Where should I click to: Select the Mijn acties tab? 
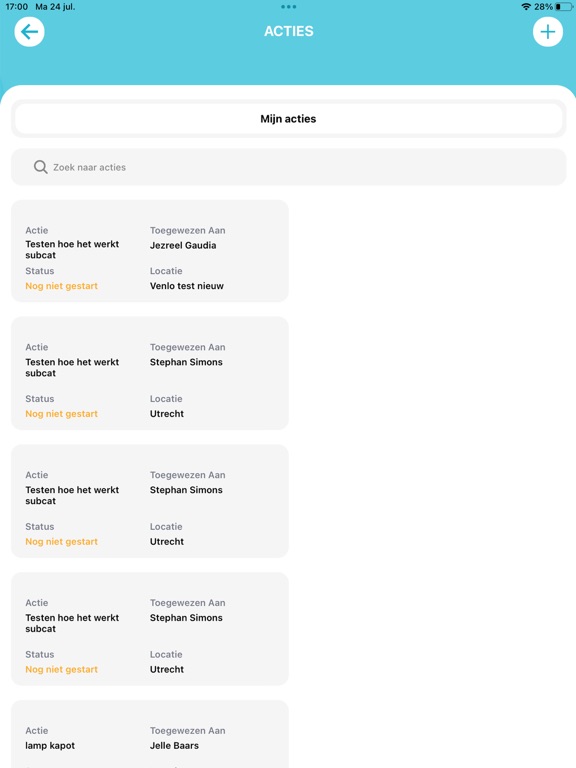click(288, 119)
